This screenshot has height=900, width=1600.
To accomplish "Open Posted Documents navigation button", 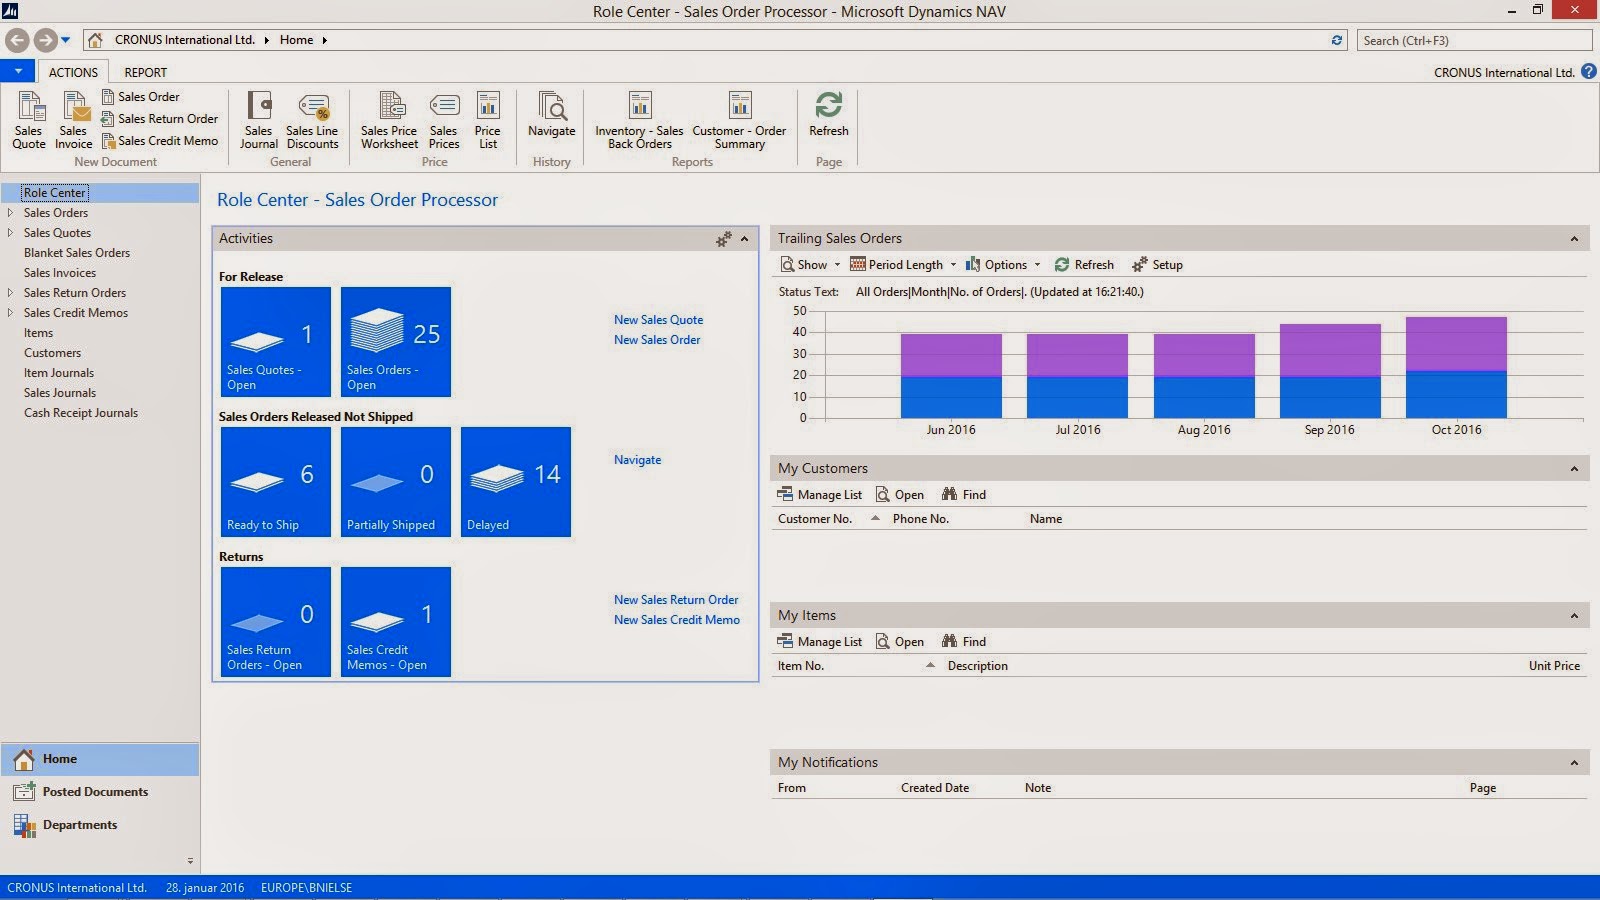I will (x=100, y=792).
